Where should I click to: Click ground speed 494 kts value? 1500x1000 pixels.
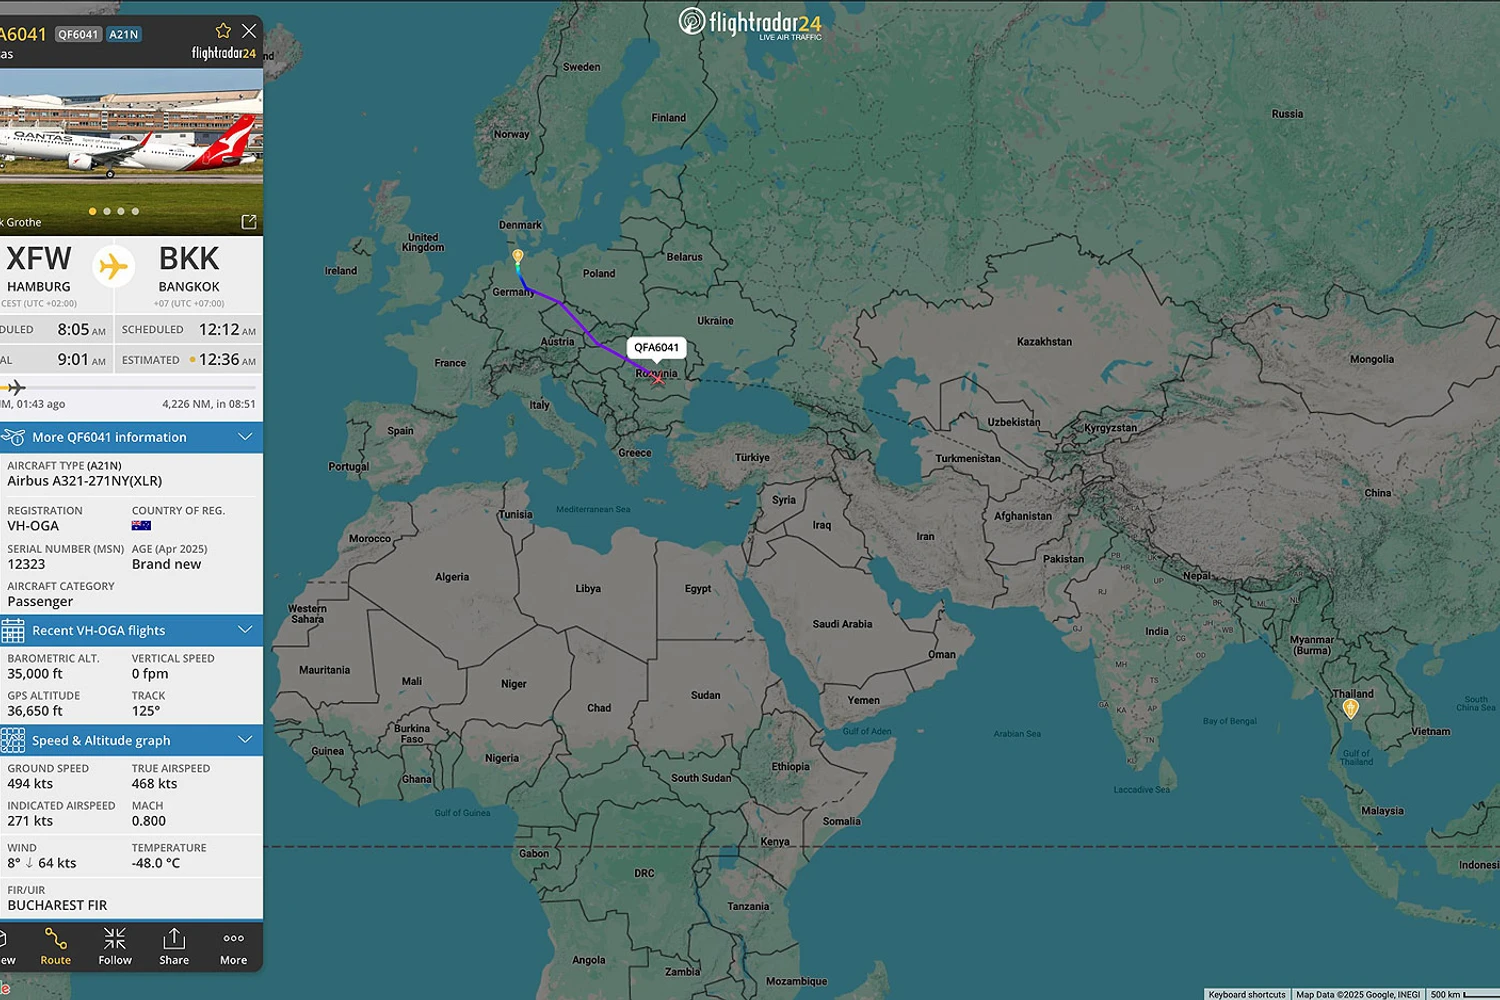click(x=30, y=784)
